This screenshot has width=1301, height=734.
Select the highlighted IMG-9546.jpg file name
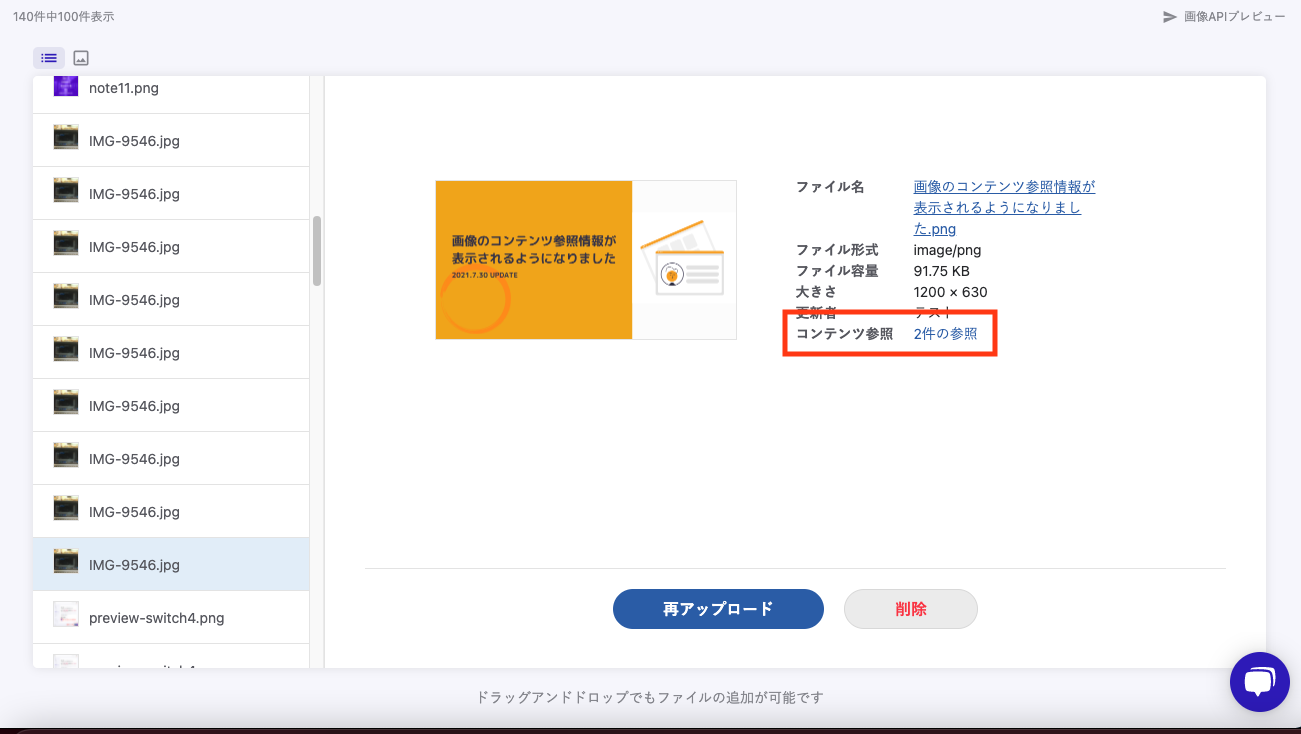click(x=134, y=565)
